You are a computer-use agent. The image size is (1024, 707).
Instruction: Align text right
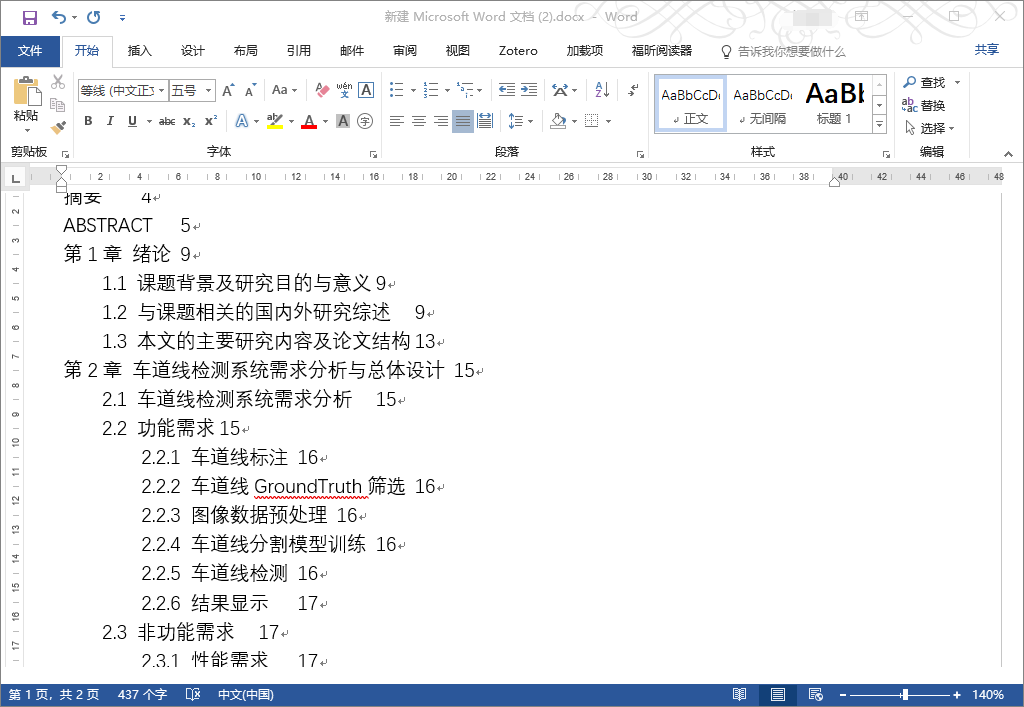pos(441,121)
